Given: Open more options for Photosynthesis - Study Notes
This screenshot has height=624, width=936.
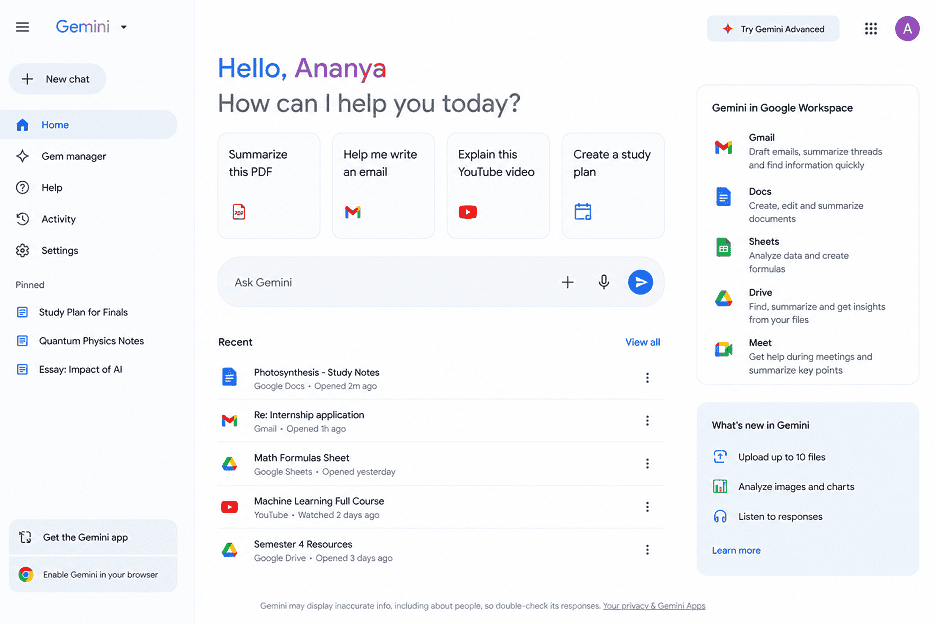Looking at the screenshot, I should tap(647, 378).
